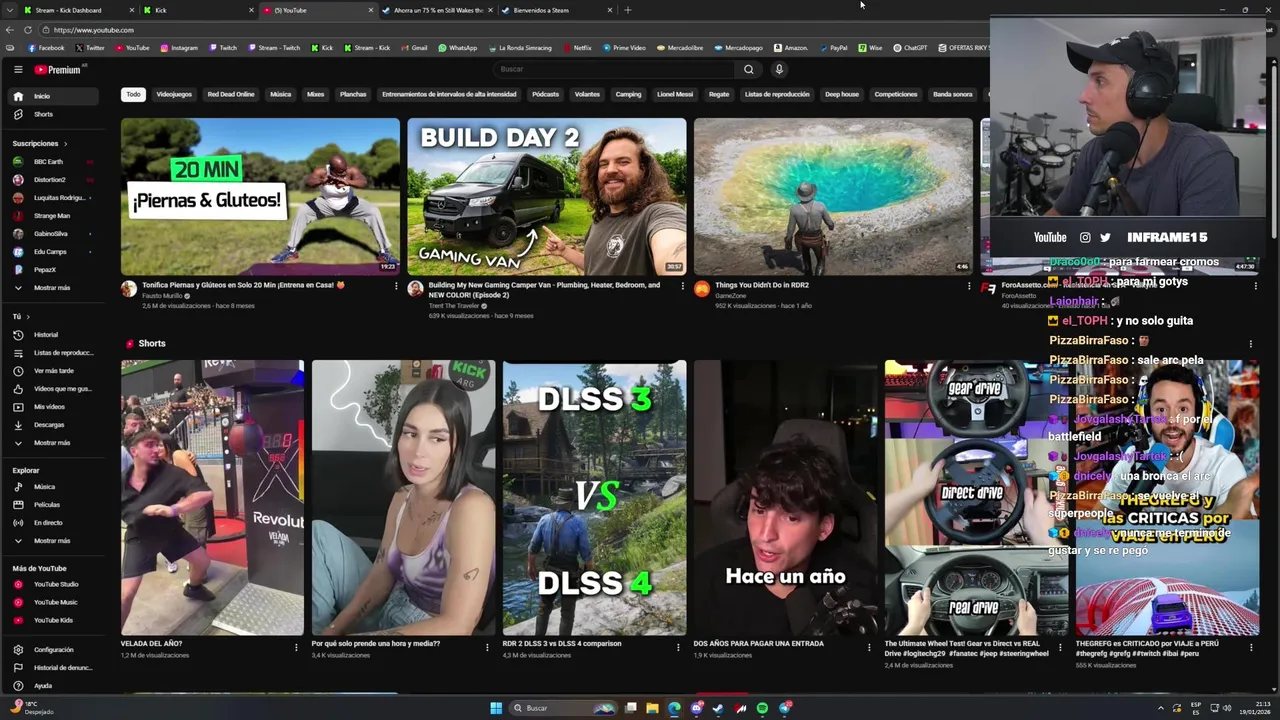
Task: Open the Hace un año short thumbnail
Action: (785, 498)
